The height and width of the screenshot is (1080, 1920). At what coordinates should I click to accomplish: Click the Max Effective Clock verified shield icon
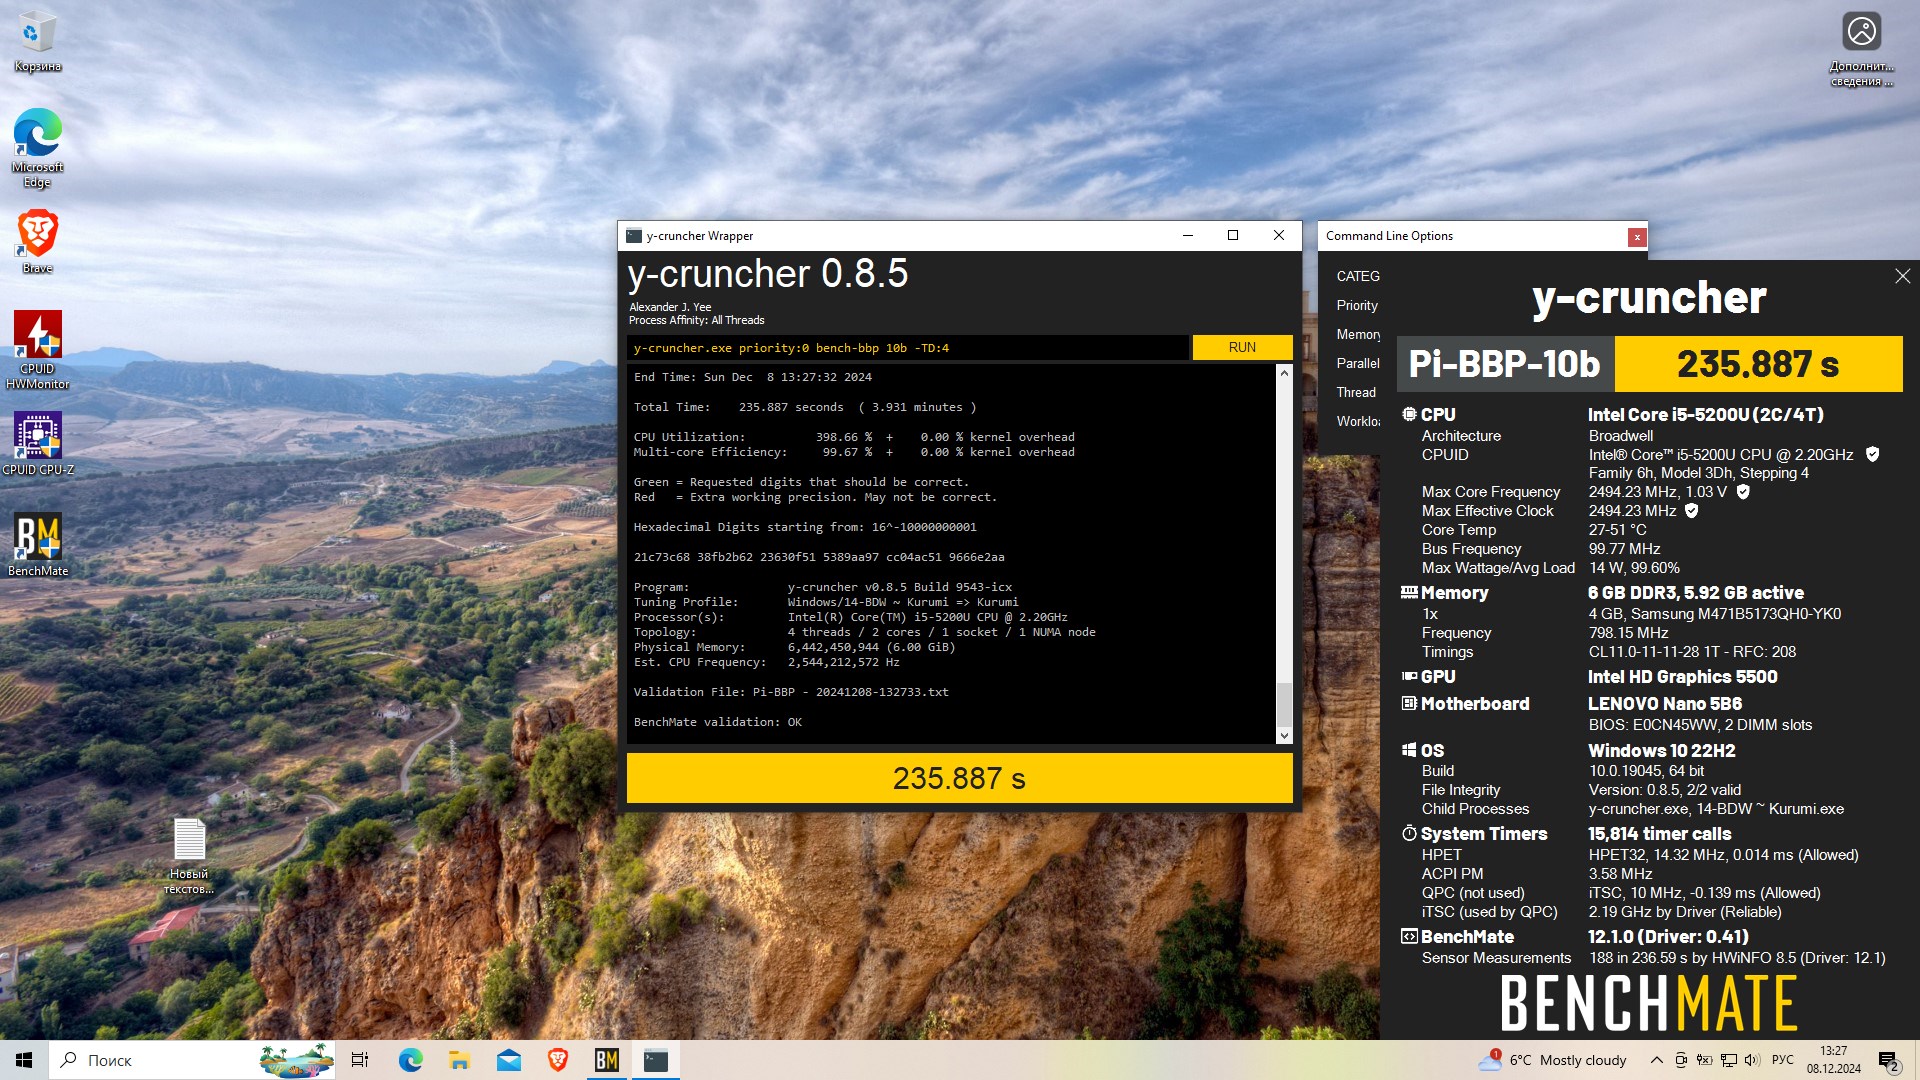click(1692, 511)
